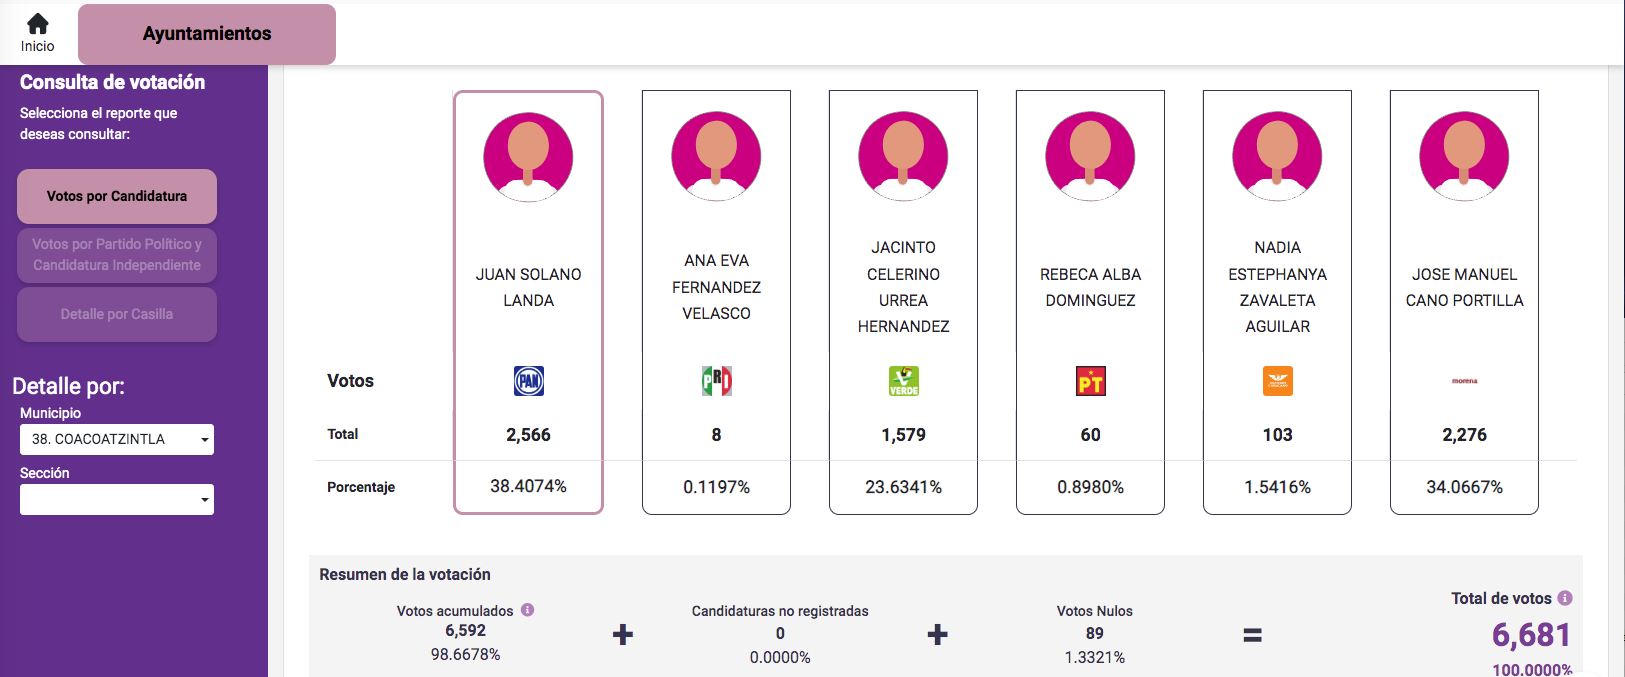This screenshot has width=1625, height=677.
Task: Click the Movimiento Ciudadano orange logo
Action: click(1277, 381)
